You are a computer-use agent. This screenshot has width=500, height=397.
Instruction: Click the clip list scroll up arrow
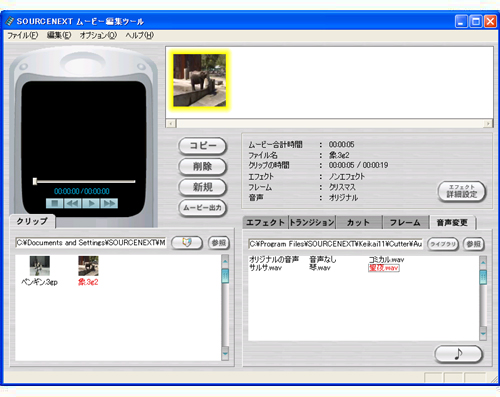(225, 260)
